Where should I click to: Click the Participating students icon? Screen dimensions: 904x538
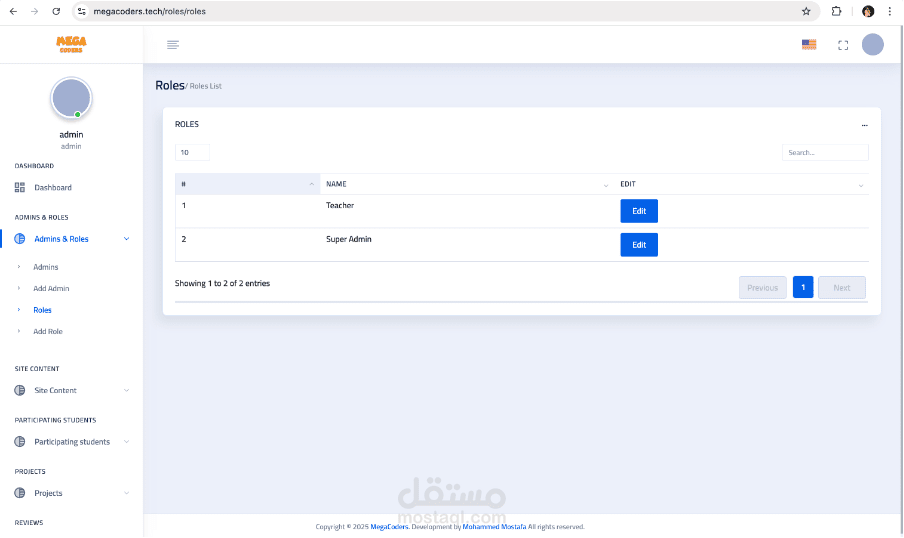click(x=20, y=442)
